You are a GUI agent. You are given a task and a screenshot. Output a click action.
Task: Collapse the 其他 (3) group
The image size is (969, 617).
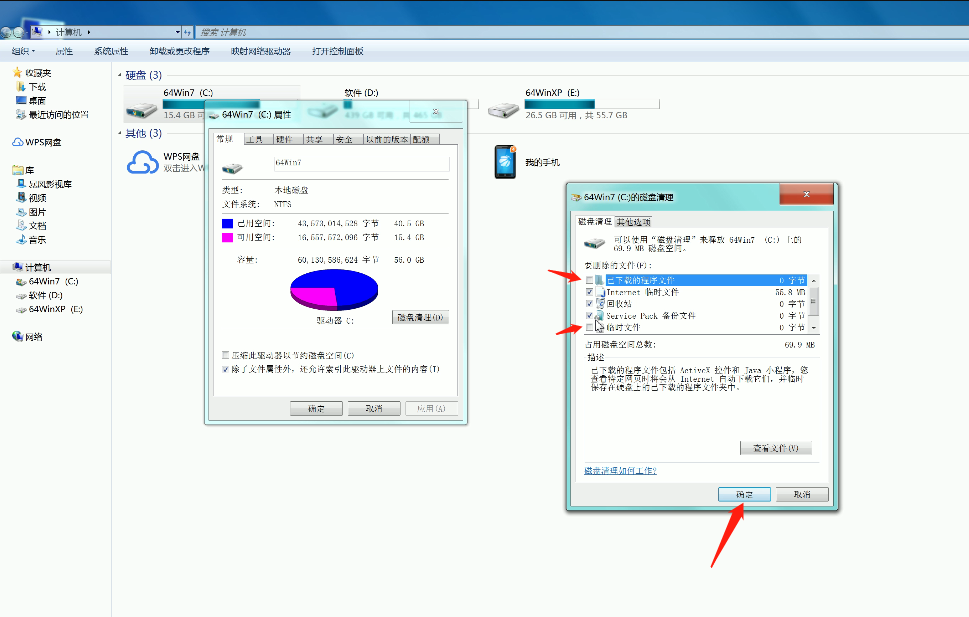[x=120, y=134]
